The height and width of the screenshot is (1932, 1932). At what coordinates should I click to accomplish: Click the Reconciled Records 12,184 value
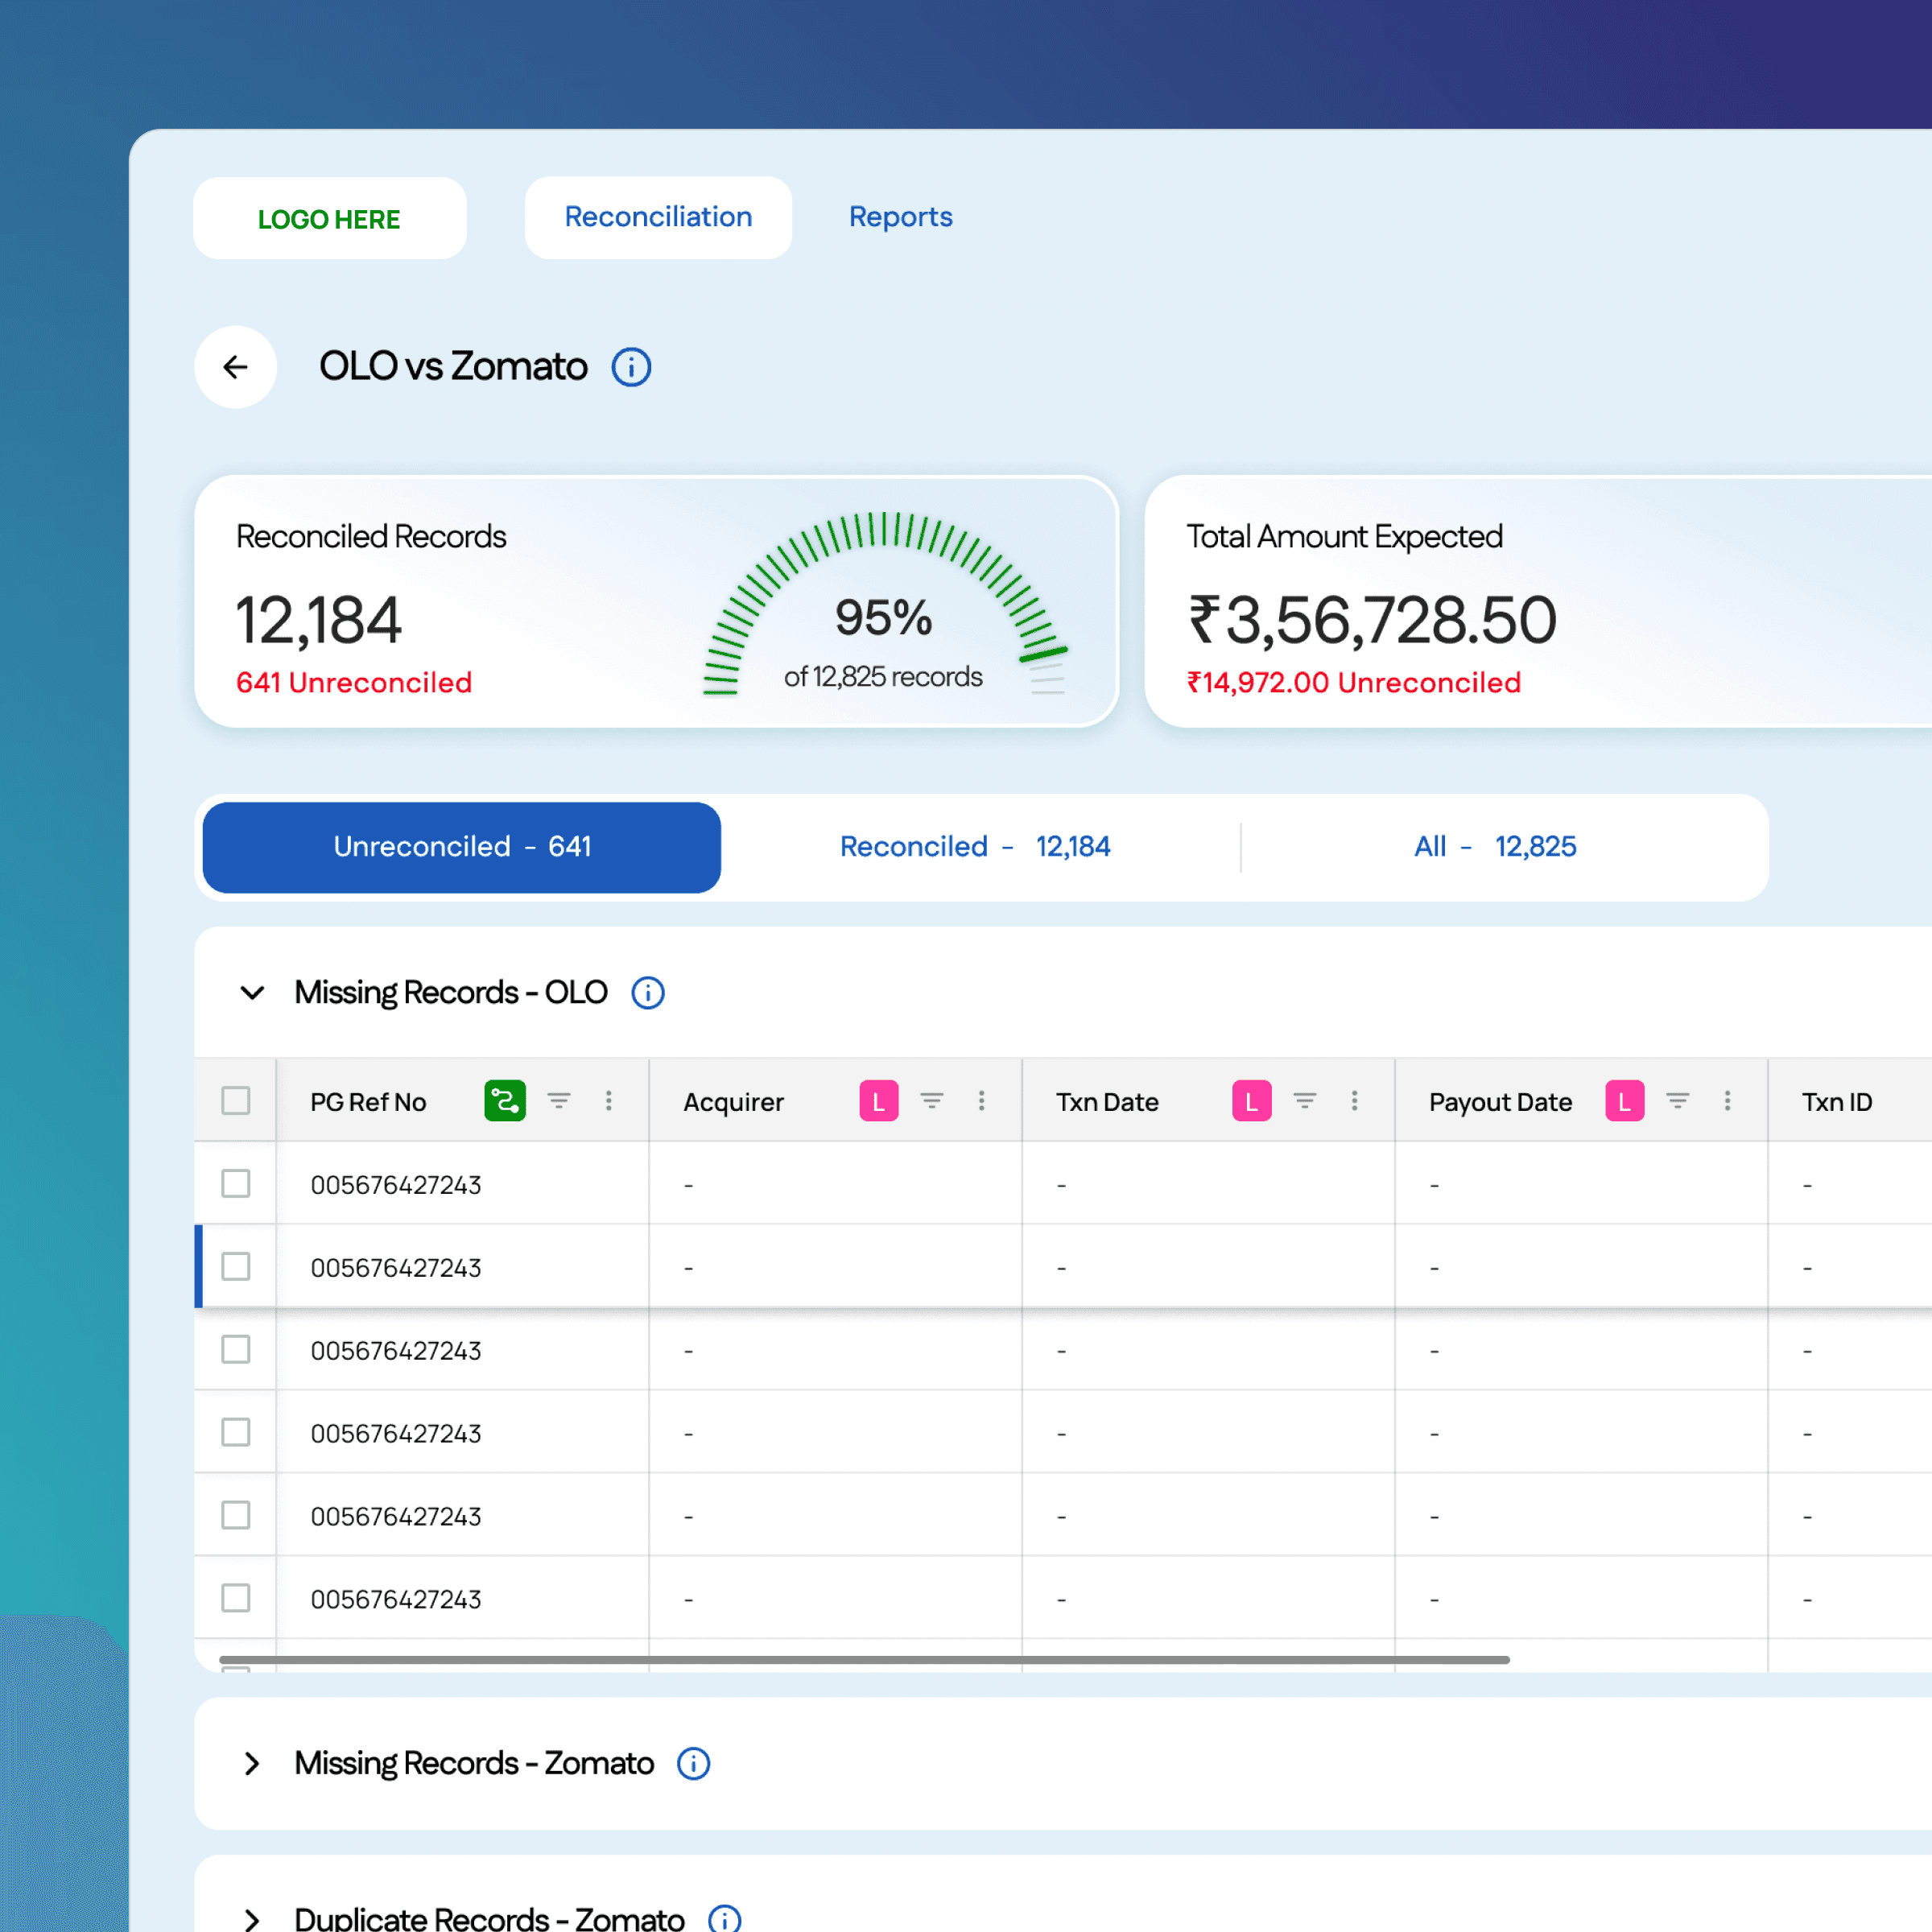(x=319, y=620)
